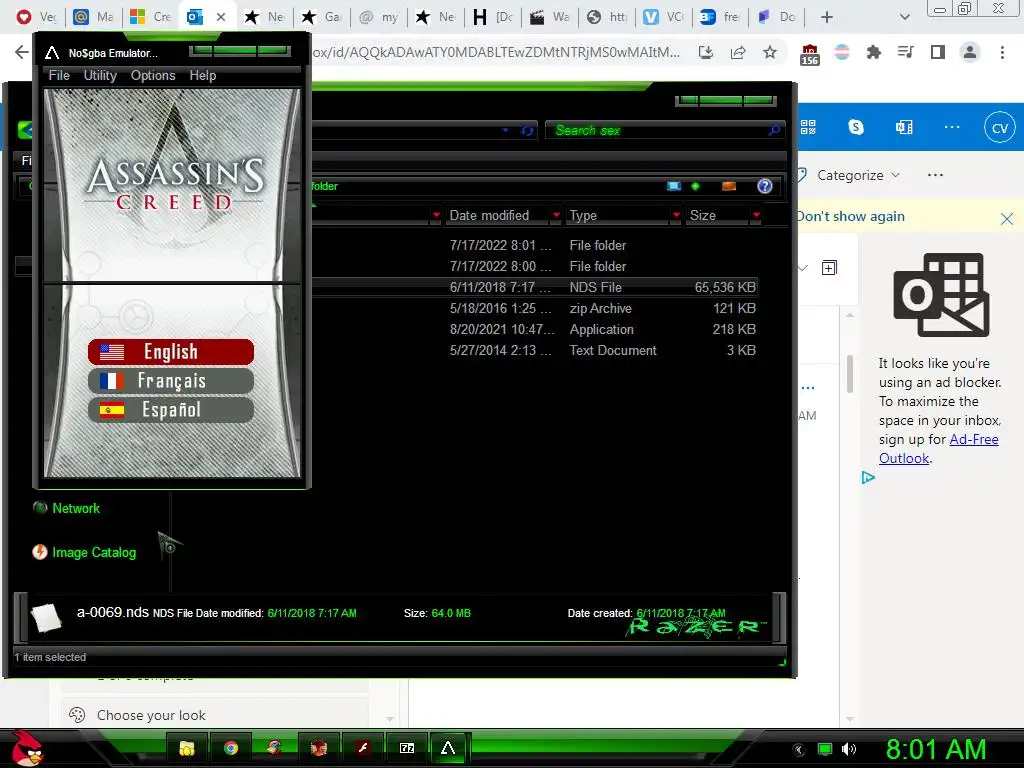This screenshot has height=768, width=1024.
Task: Click the striped round extension icon
Action: pos(842,52)
